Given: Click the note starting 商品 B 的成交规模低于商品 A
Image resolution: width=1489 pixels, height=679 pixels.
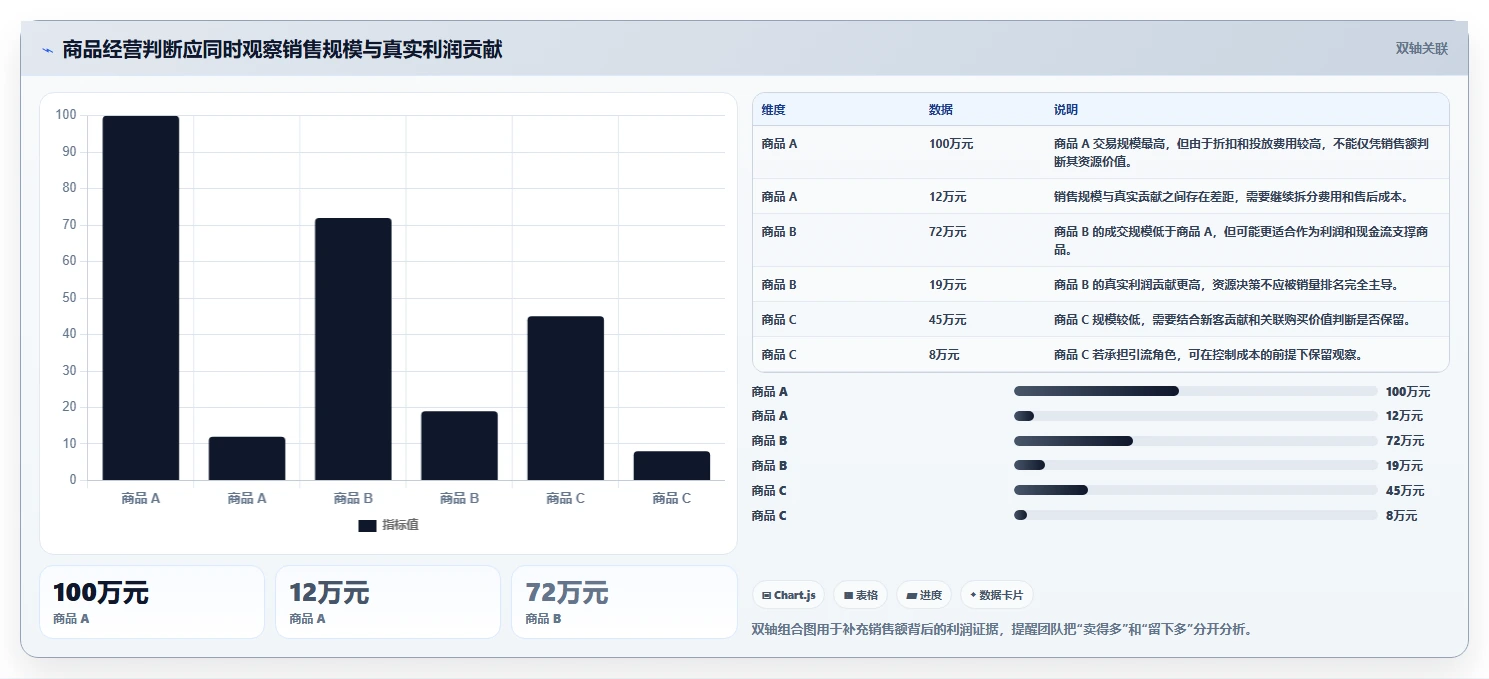Looking at the screenshot, I should tap(1242, 240).
